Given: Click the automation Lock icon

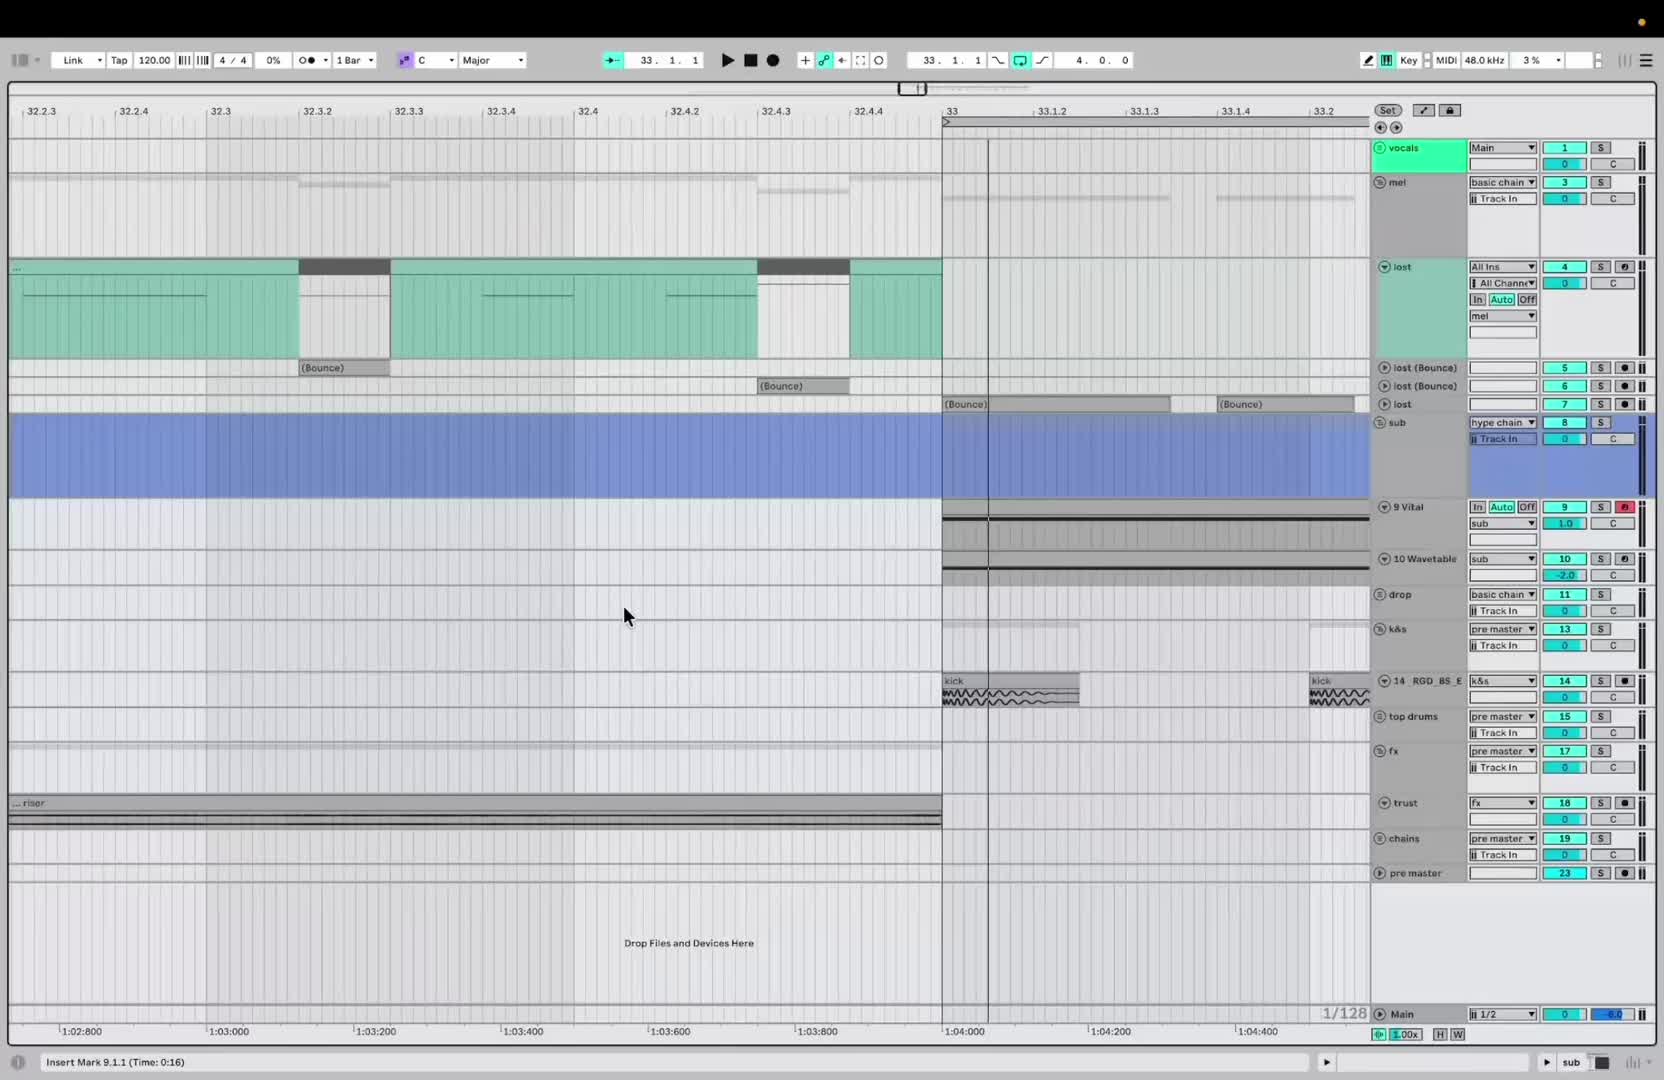Looking at the screenshot, I should click(x=1450, y=110).
